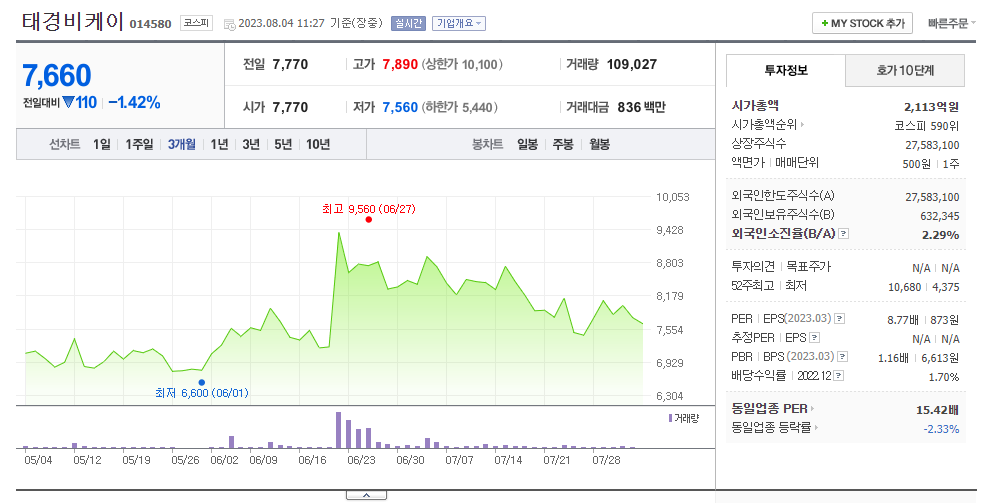Click the current price 7,660
983x503 pixels.
[x=57, y=75]
